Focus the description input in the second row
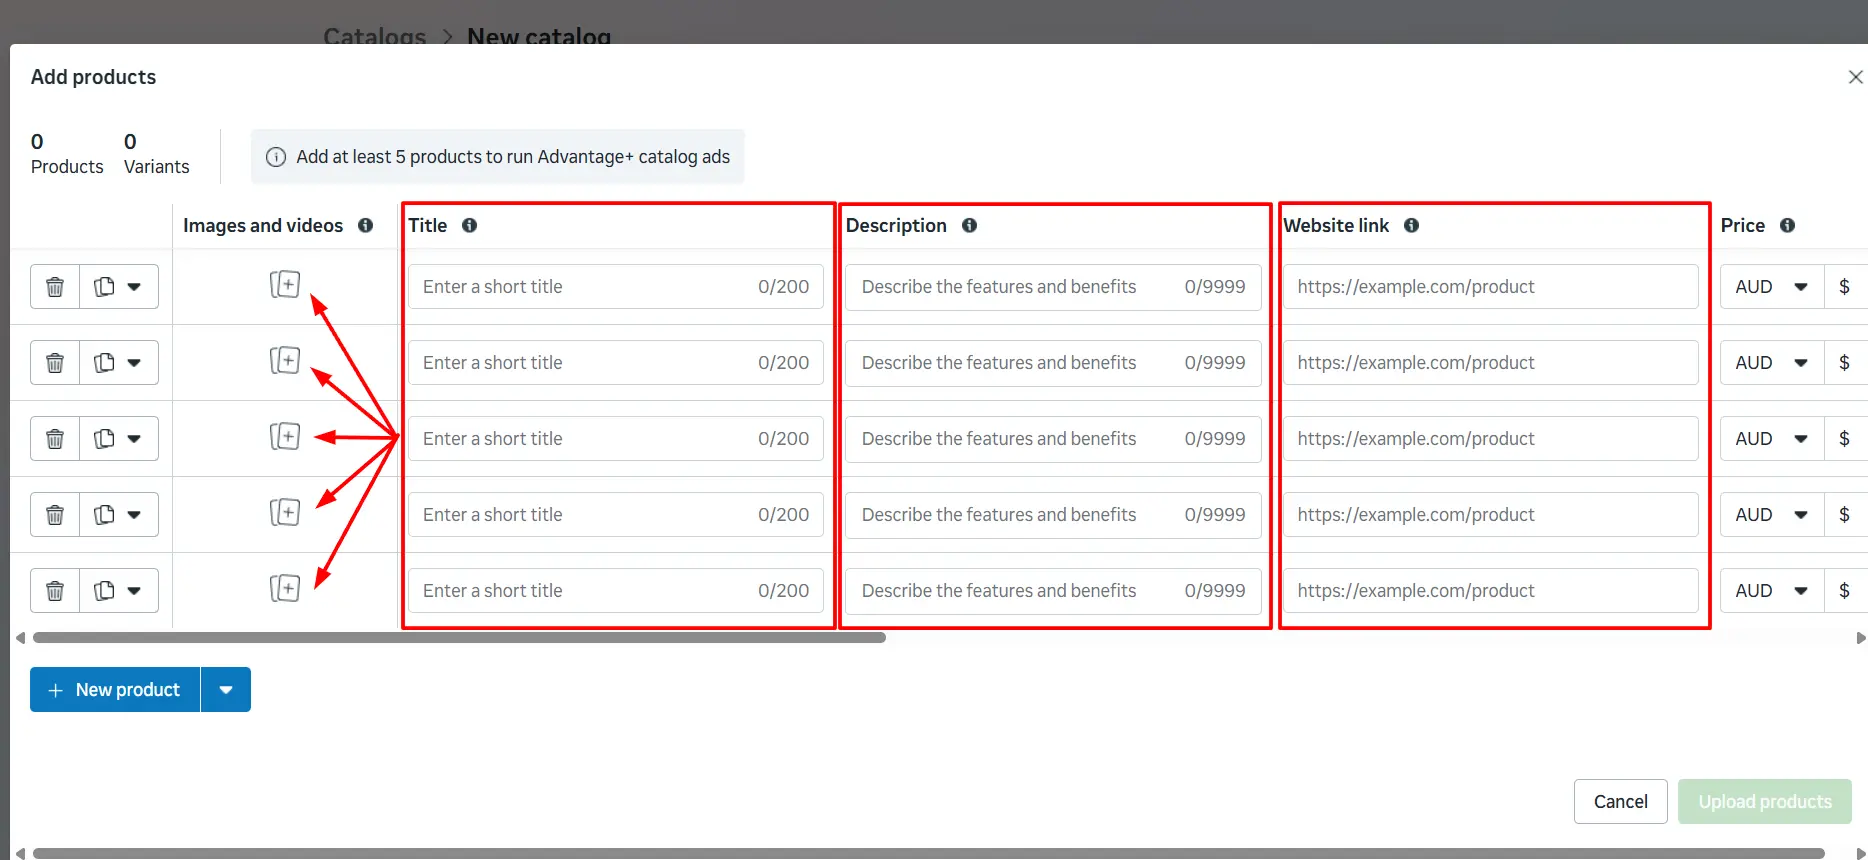Viewport: 1868px width, 860px height. click(x=1053, y=363)
